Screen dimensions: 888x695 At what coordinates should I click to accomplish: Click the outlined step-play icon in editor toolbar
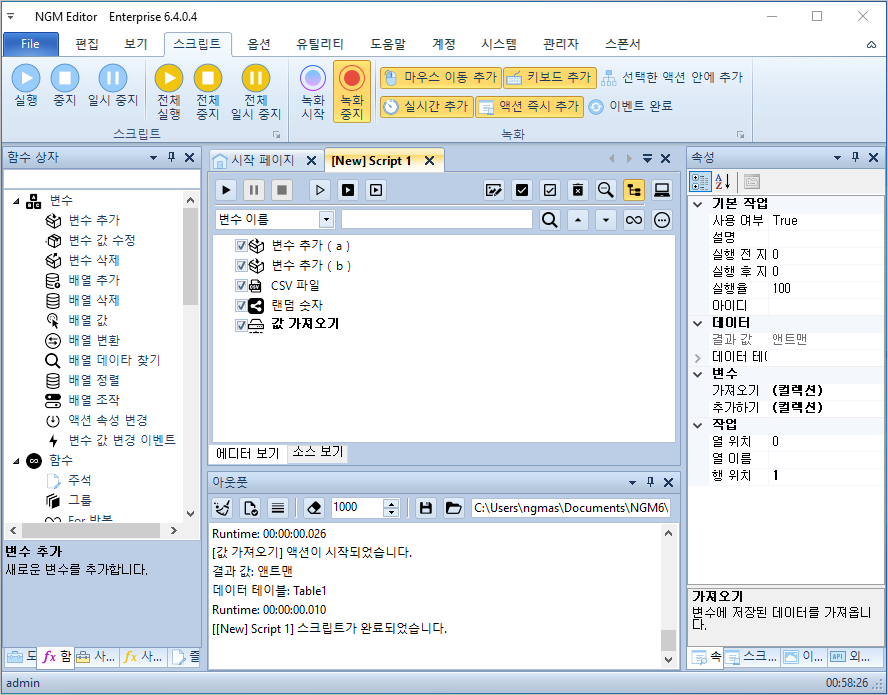click(x=320, y=190)
